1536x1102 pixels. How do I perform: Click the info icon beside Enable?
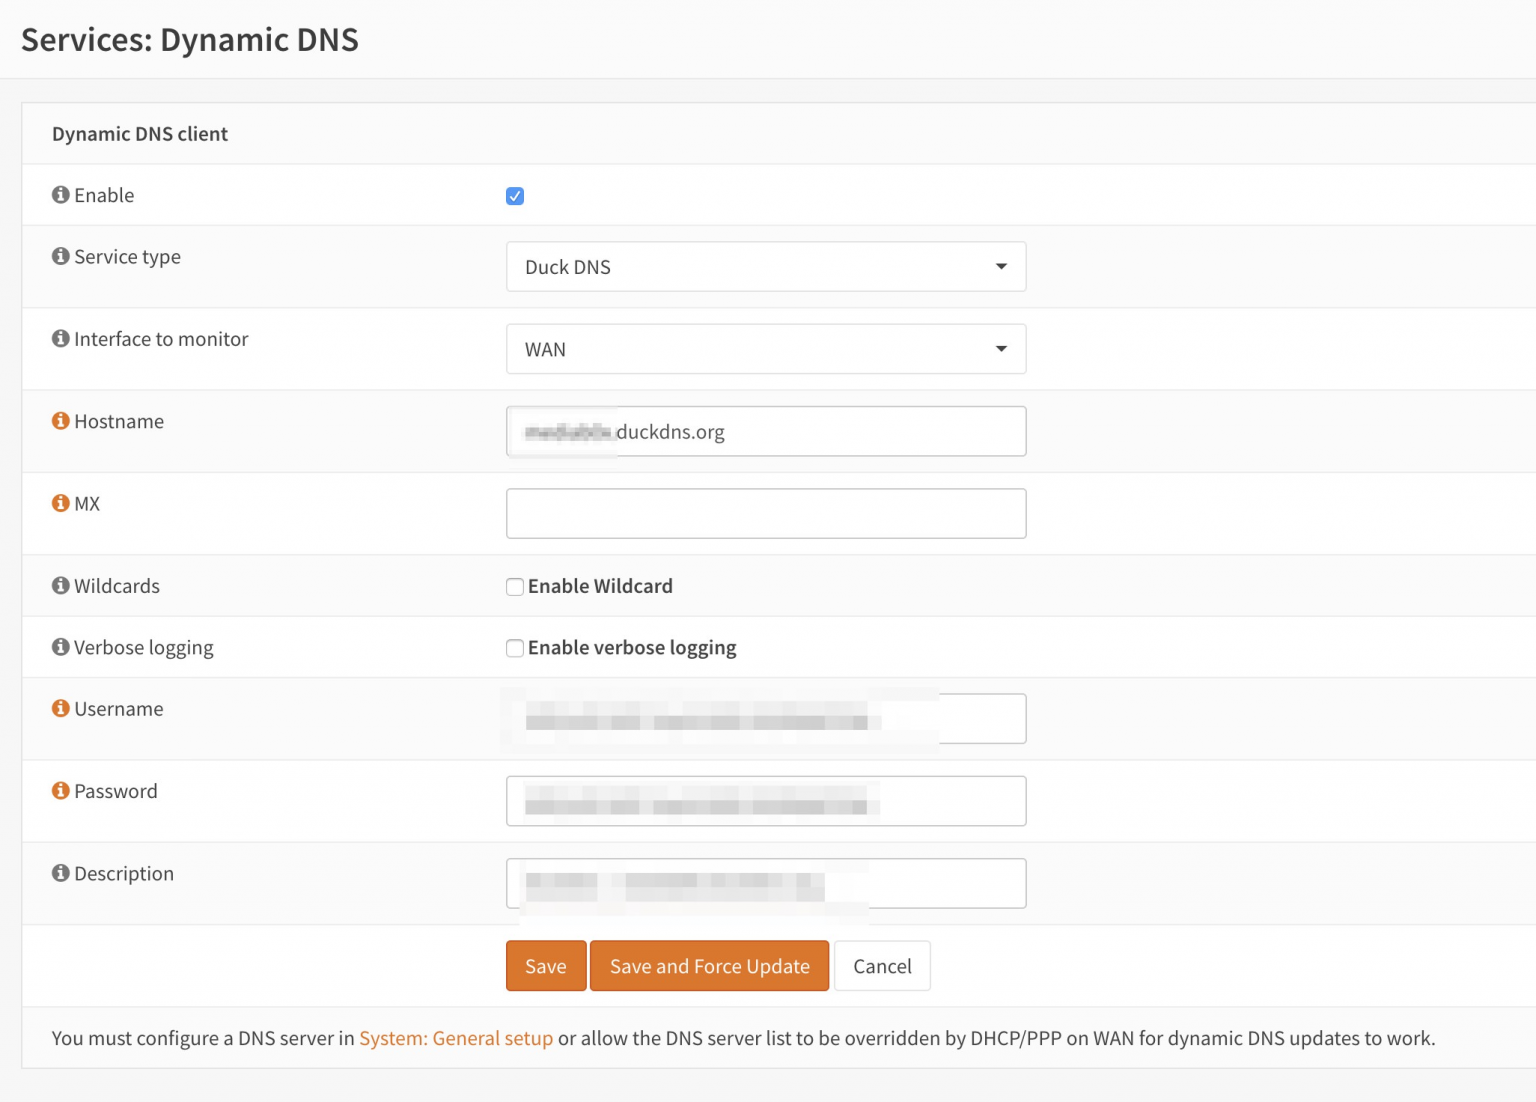coord(60,195)
